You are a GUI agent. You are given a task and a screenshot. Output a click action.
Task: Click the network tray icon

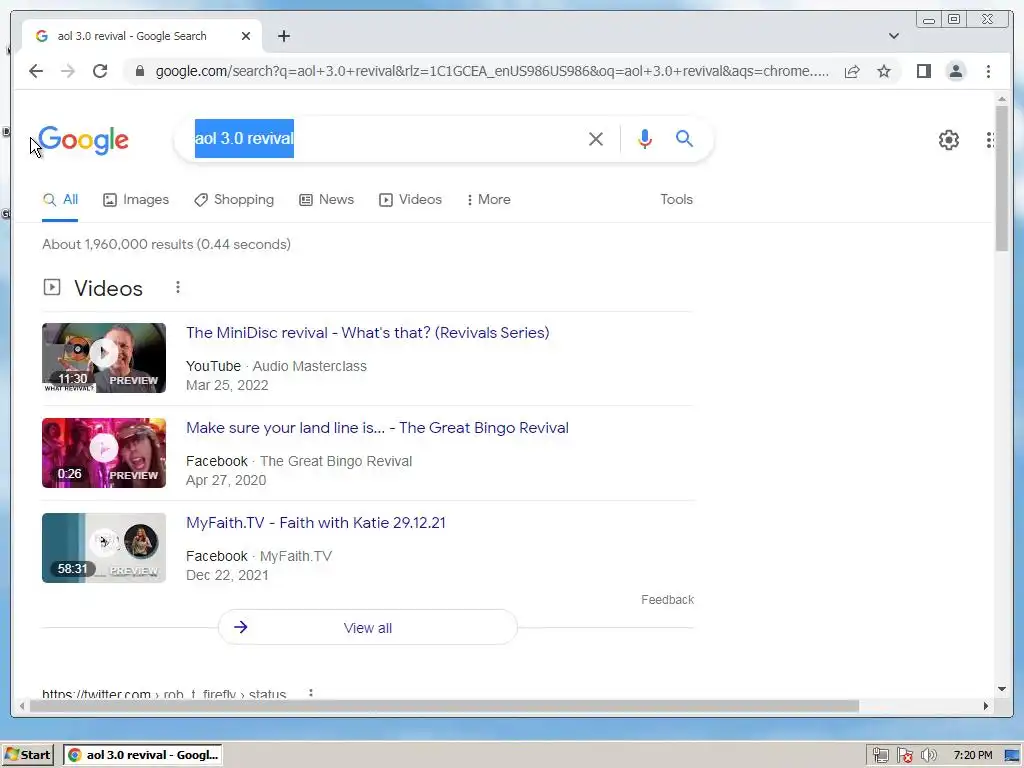pyautogui.click(x=880, y=756)
